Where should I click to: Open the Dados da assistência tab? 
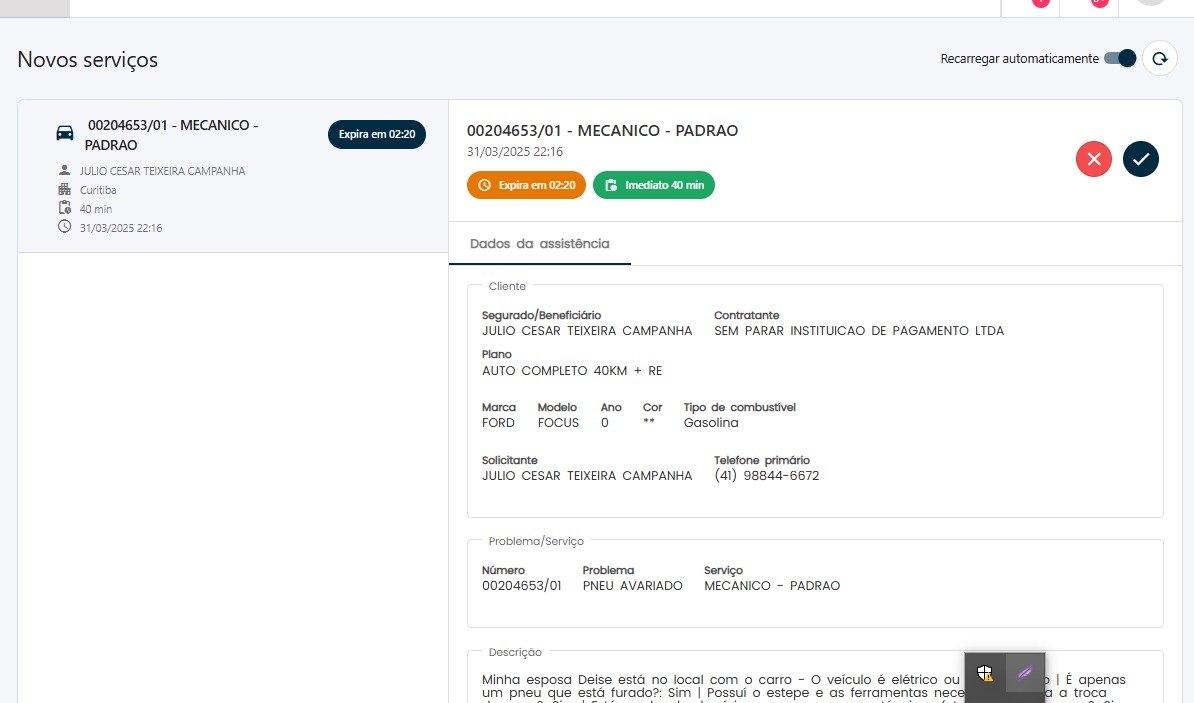coord(539,244)
